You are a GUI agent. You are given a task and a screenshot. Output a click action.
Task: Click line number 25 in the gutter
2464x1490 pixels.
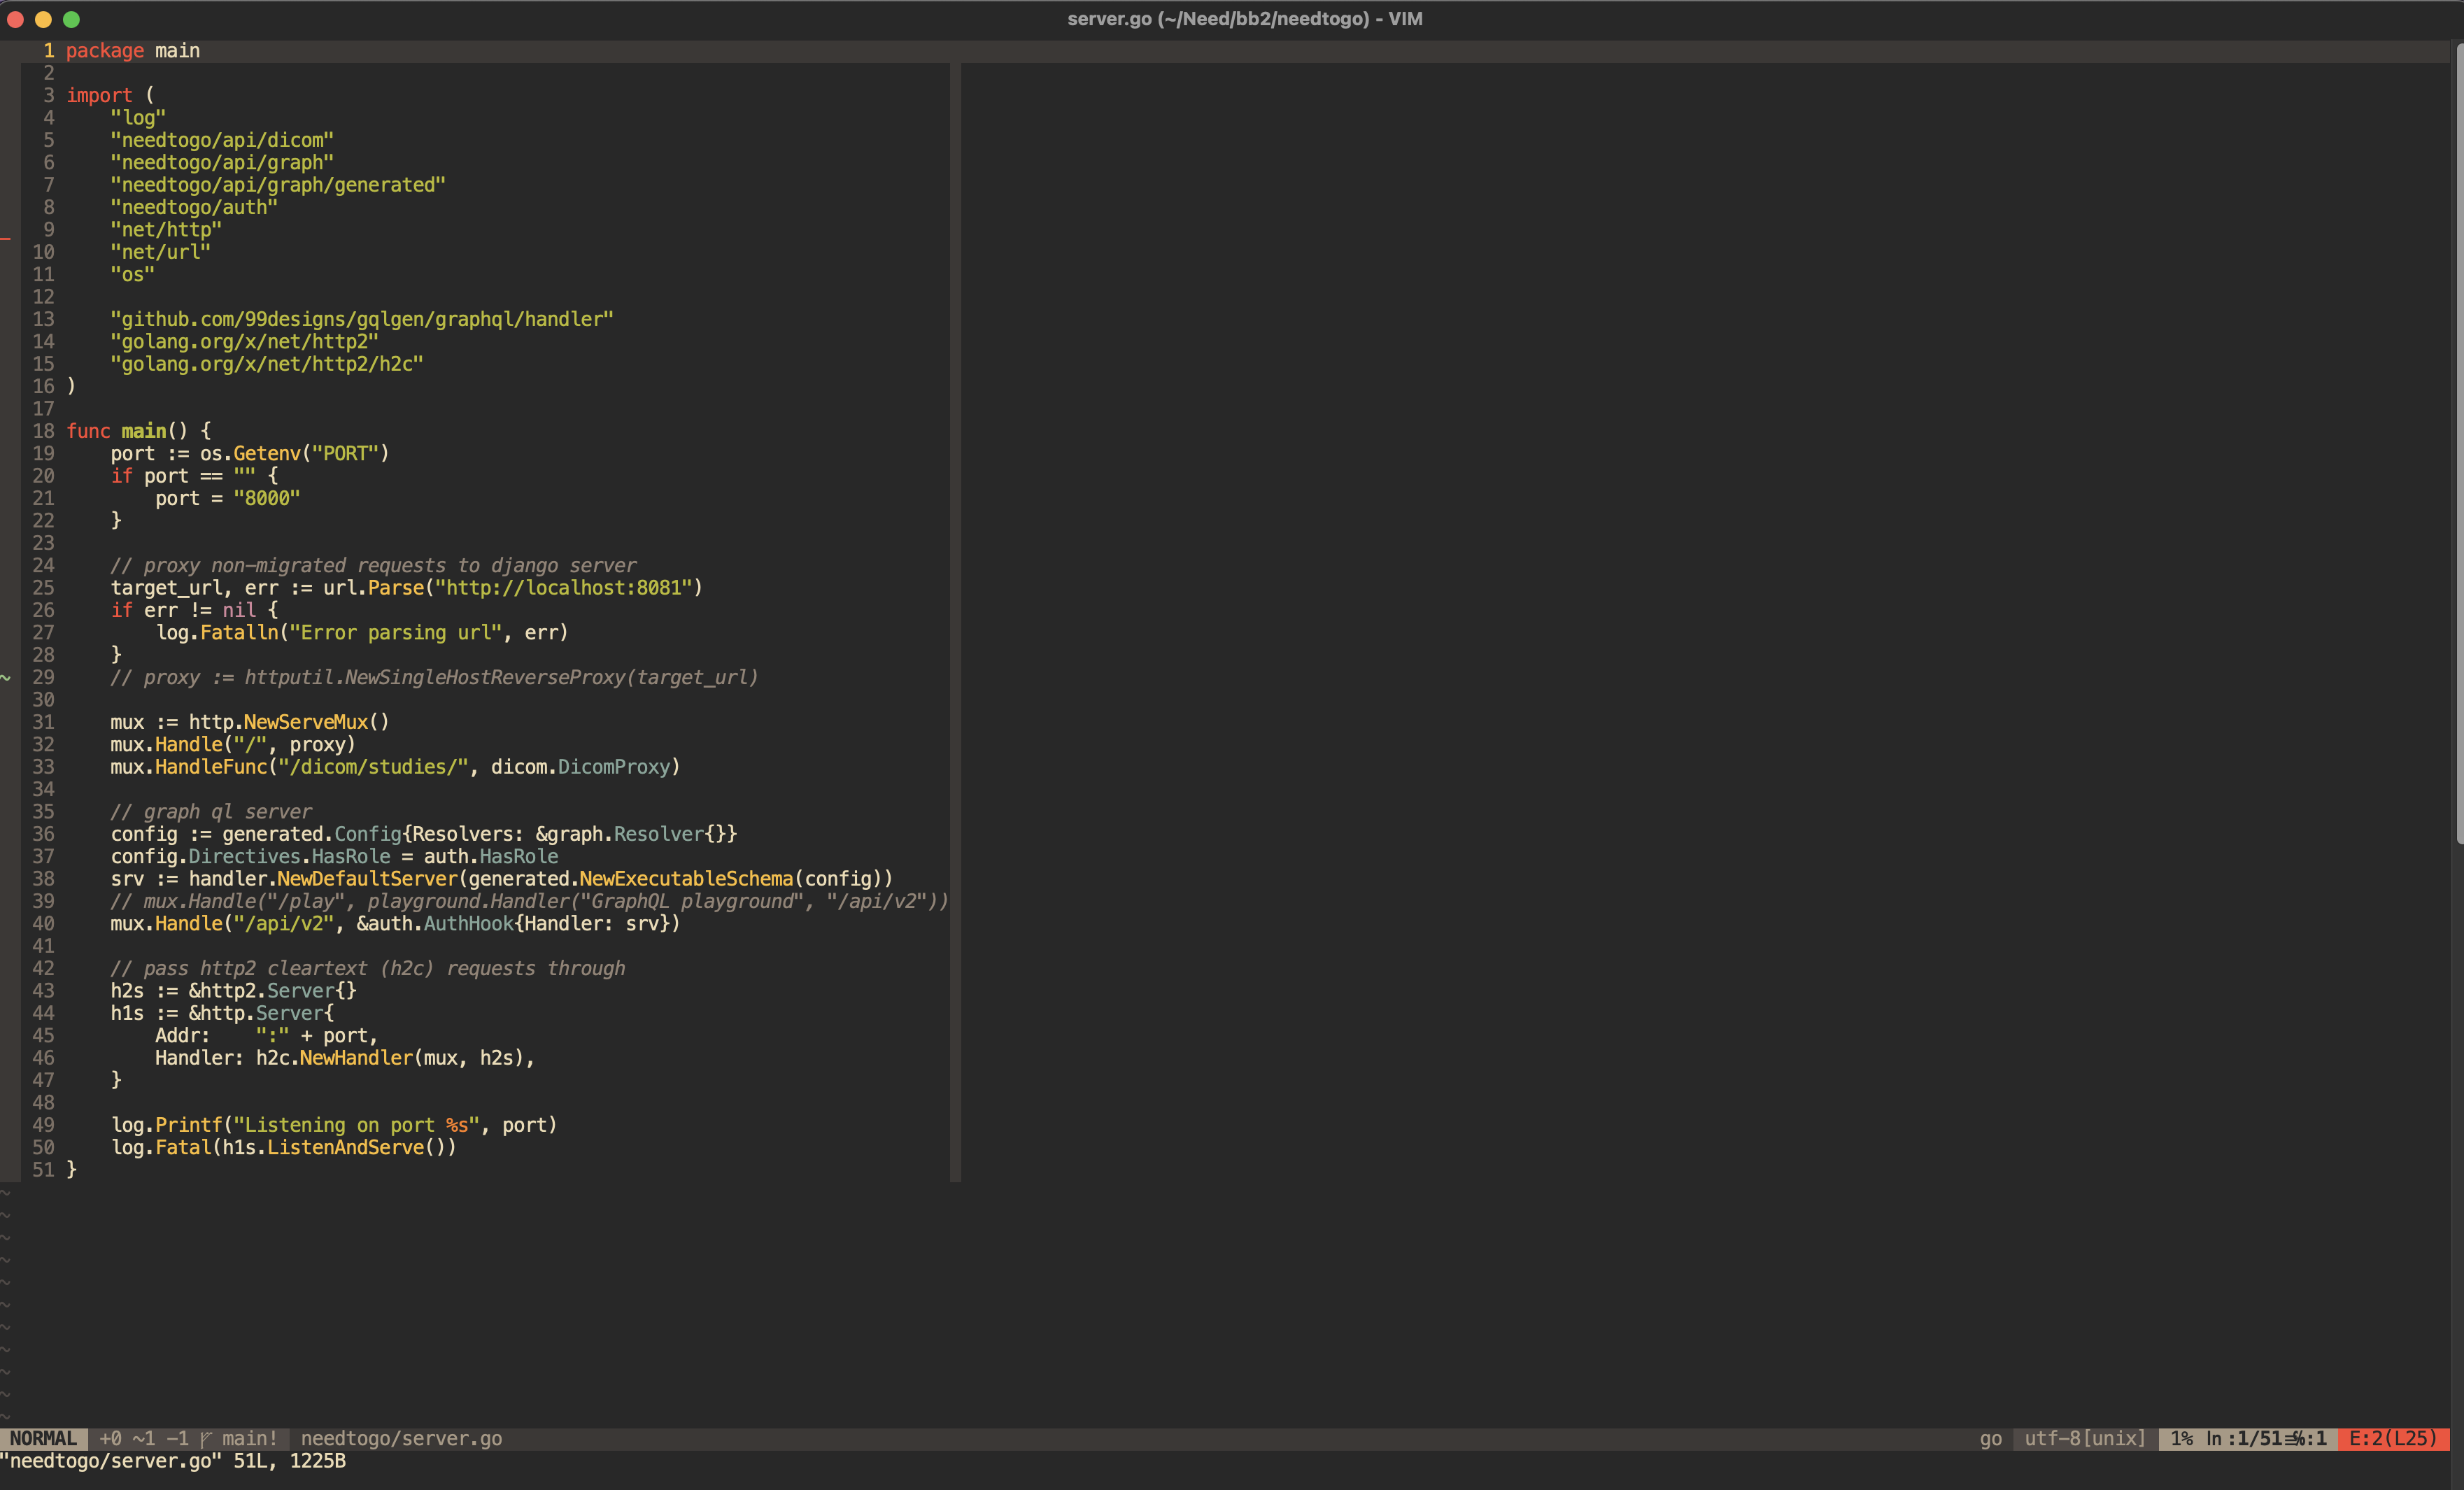(x=43, y=588)
